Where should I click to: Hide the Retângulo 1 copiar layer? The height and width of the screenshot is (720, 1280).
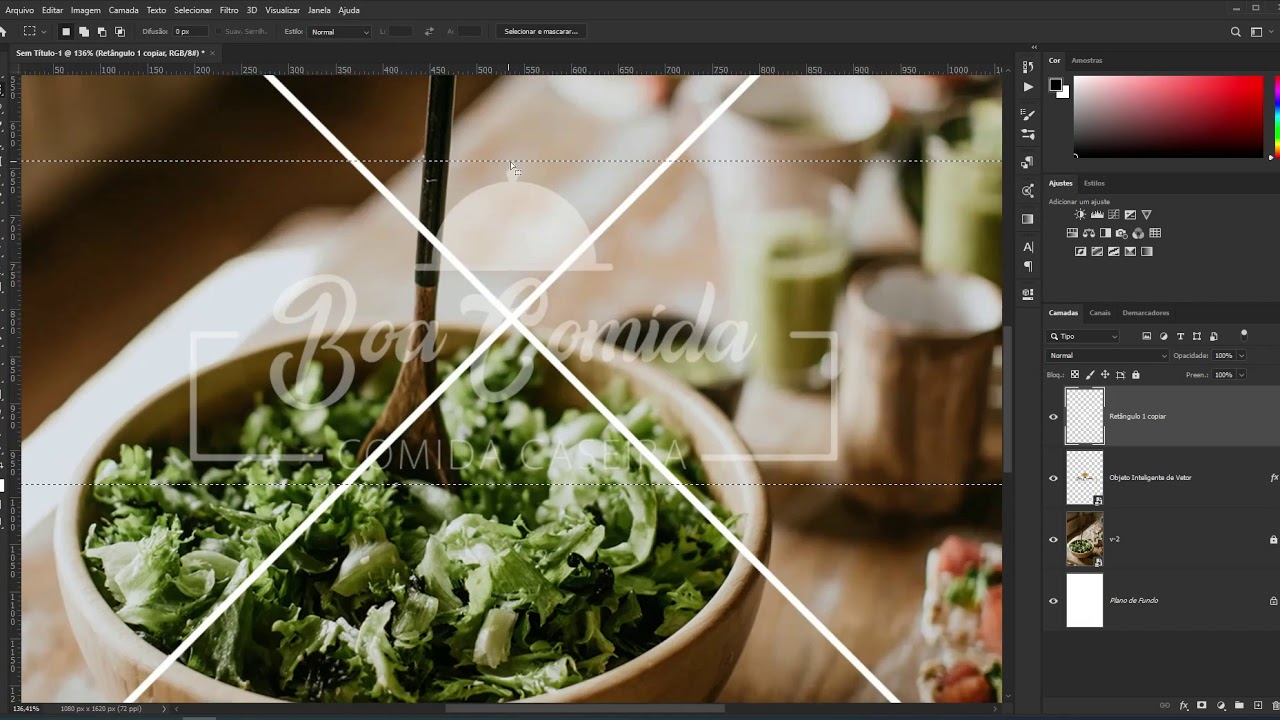pos(1053,417)
